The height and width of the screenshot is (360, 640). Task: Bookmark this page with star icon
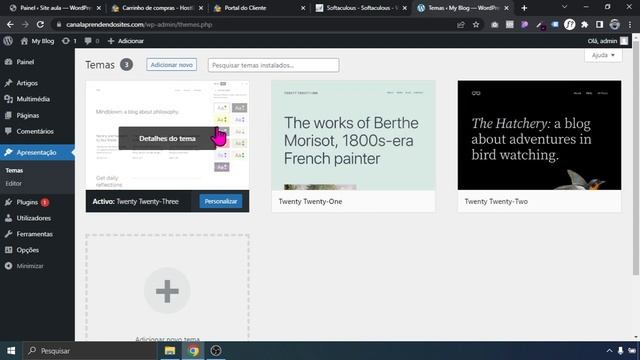pyautogui.click(x=476, y=24)
